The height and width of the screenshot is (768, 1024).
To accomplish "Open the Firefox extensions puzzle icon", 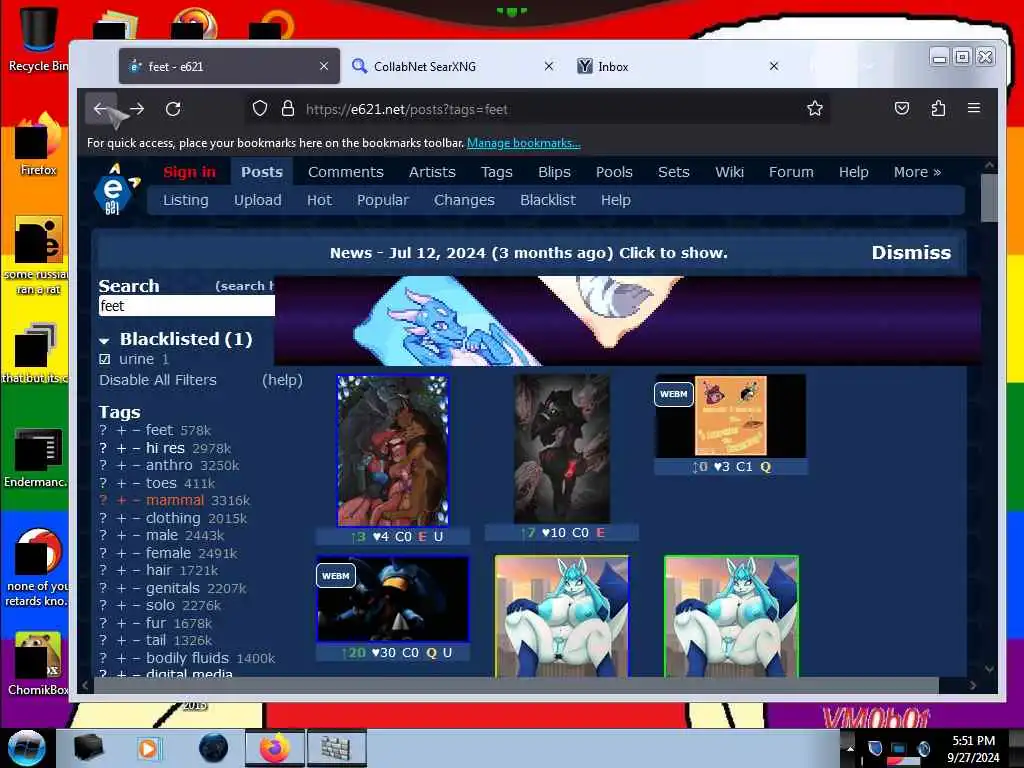I will [938, 108].
